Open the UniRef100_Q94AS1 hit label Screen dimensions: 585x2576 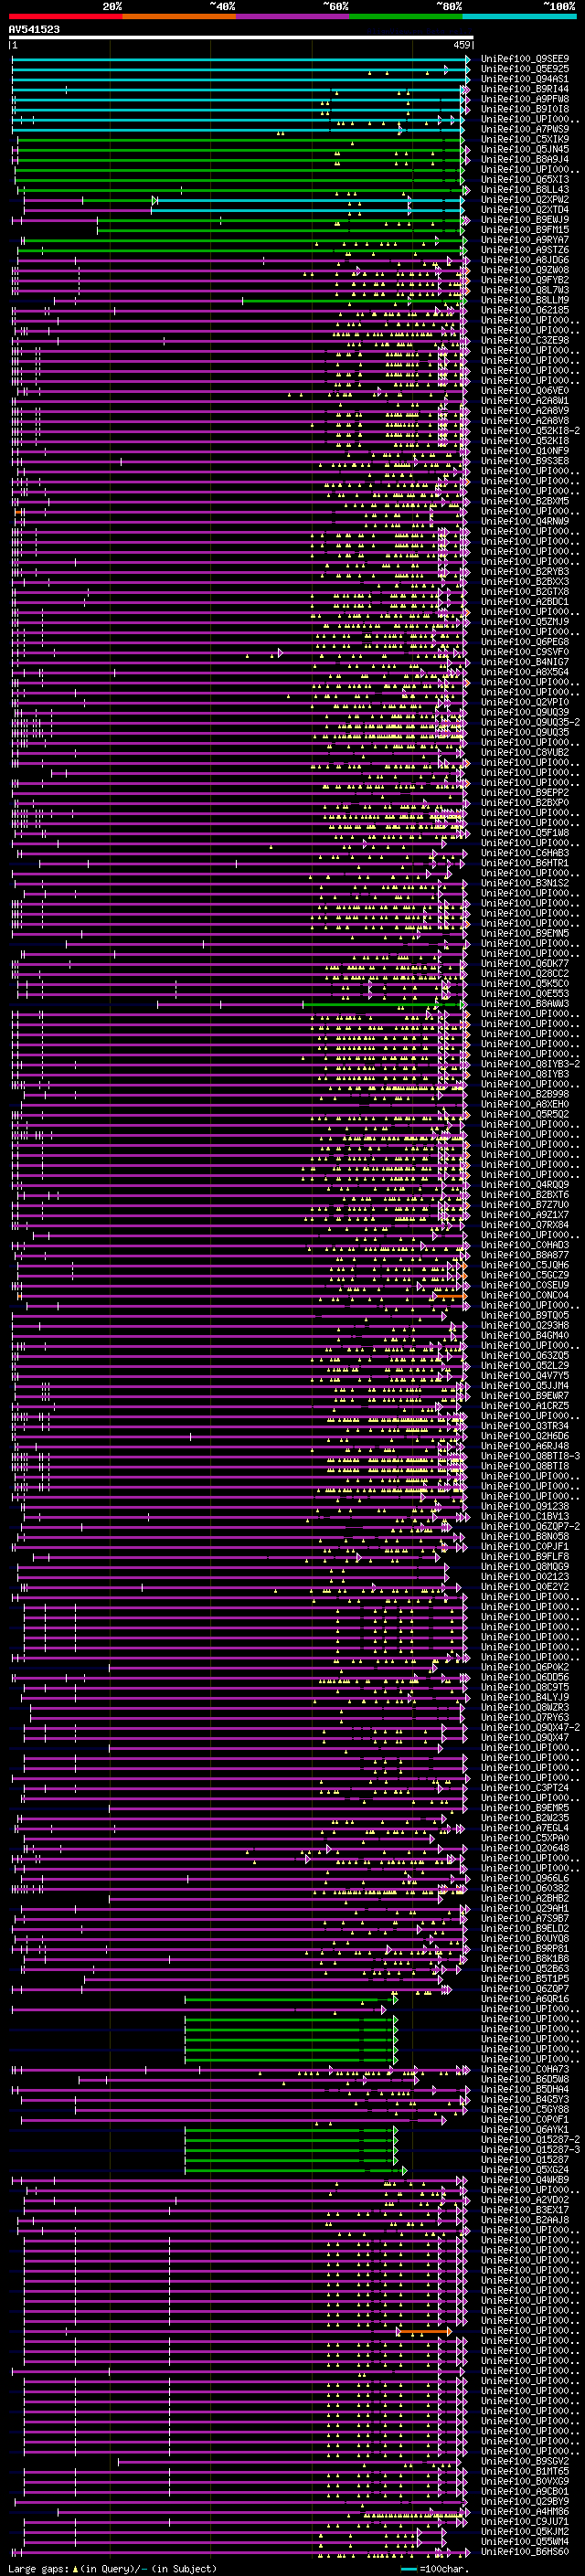525,79
